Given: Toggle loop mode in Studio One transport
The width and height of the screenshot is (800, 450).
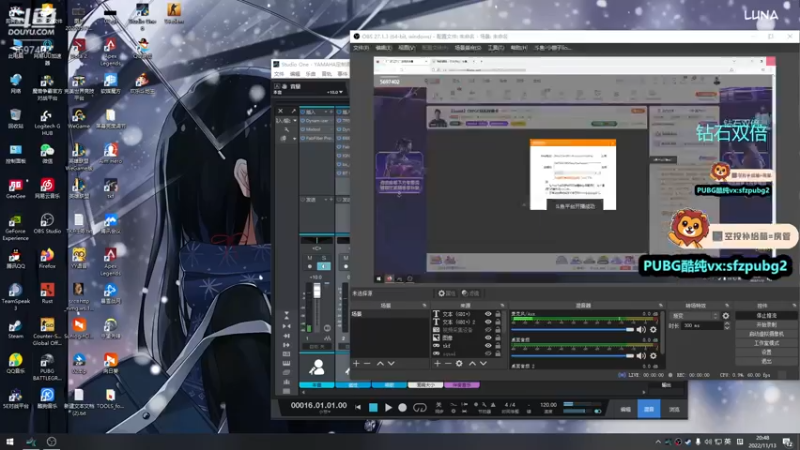Looking at the screenshot, I should (419, 407).
